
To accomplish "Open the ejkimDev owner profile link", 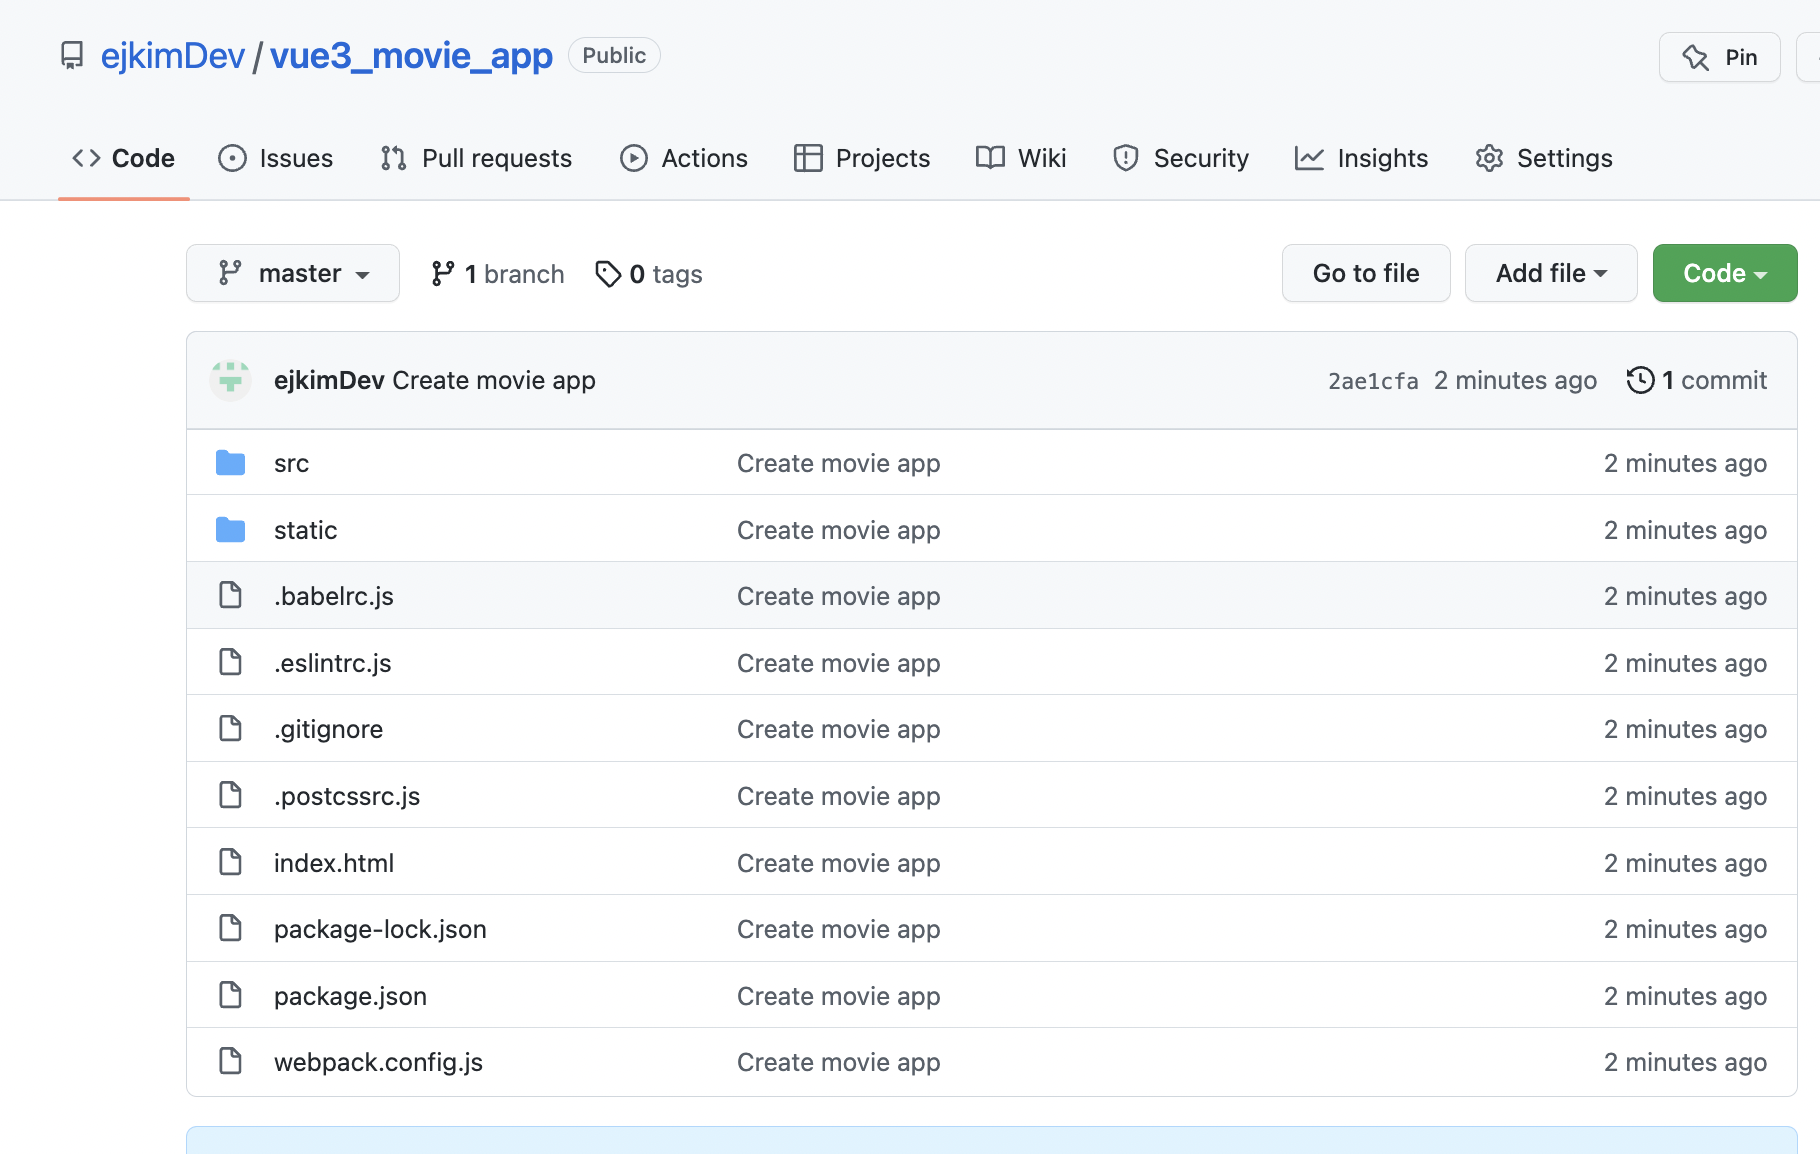I will click(173, 56).
